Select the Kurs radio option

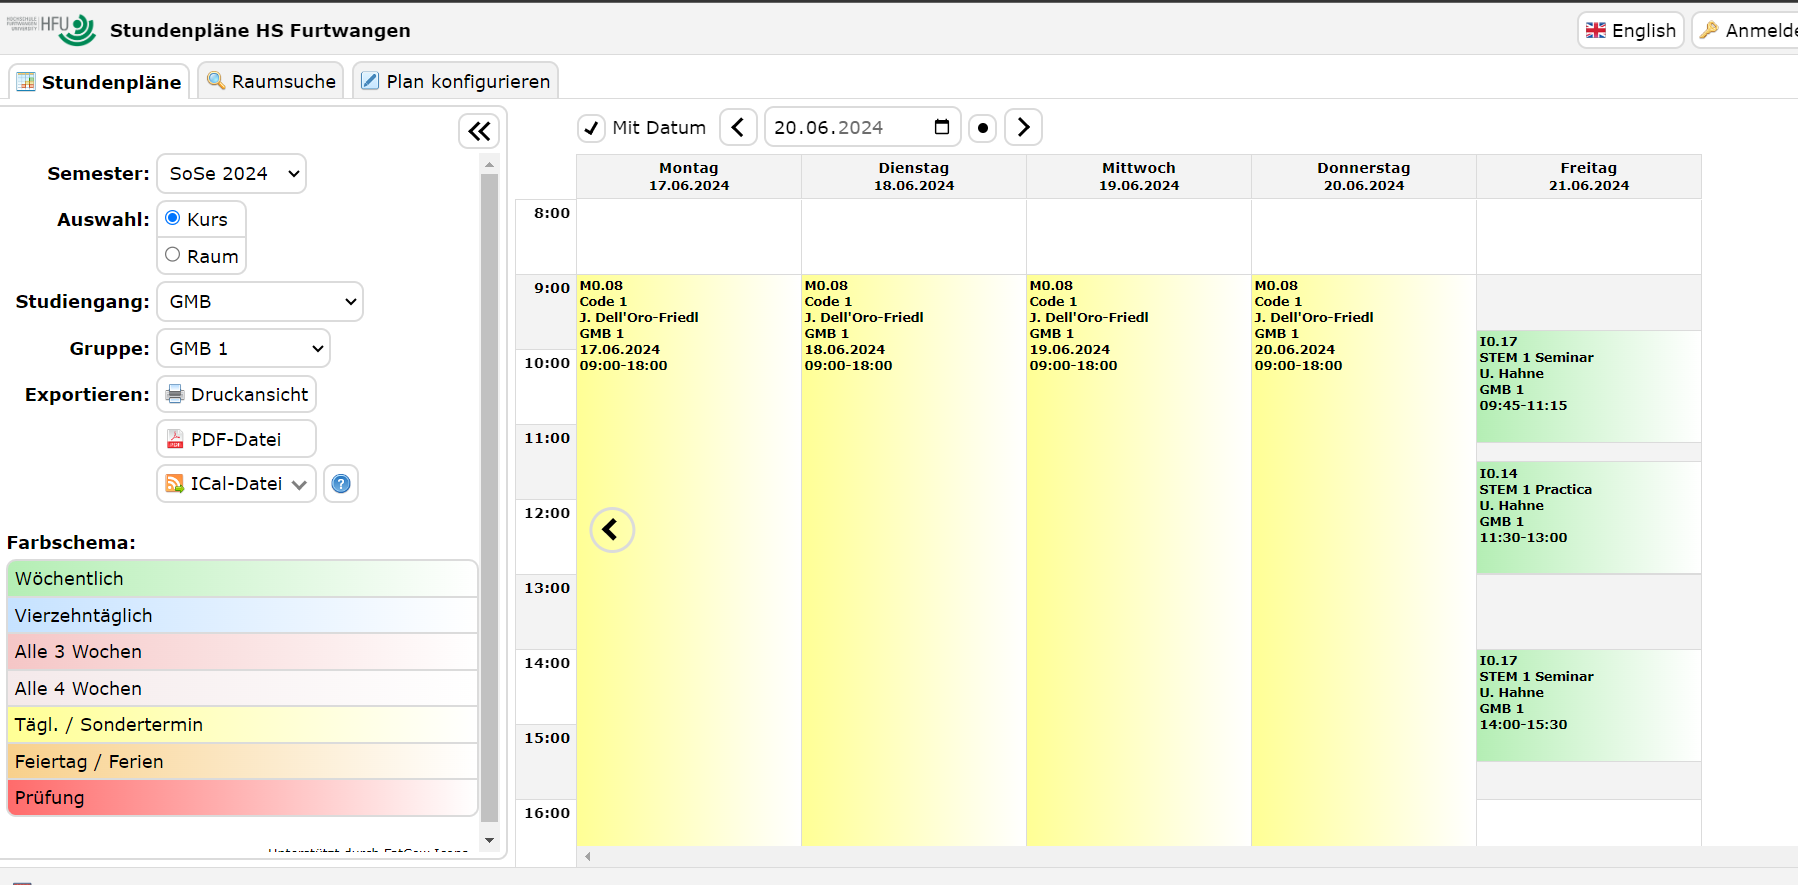coord(173,218)
